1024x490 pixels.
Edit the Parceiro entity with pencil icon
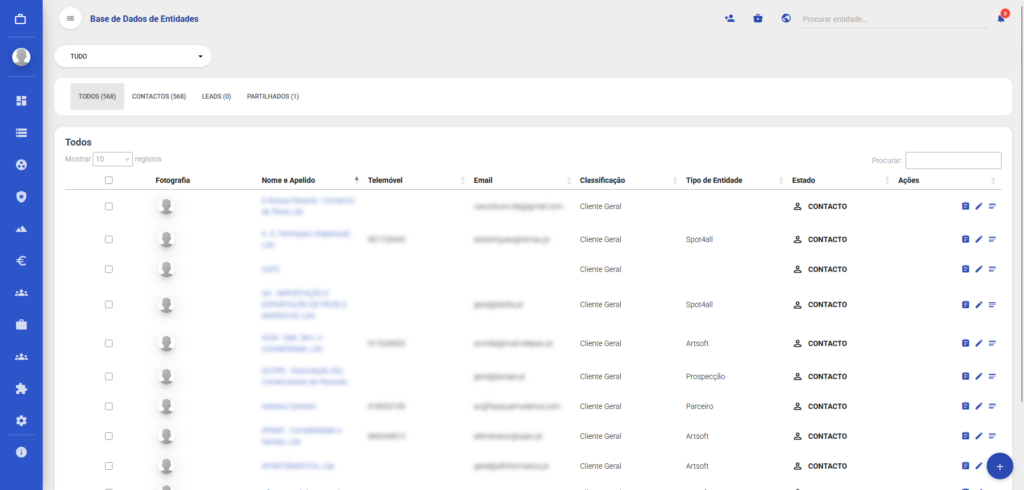978,406
